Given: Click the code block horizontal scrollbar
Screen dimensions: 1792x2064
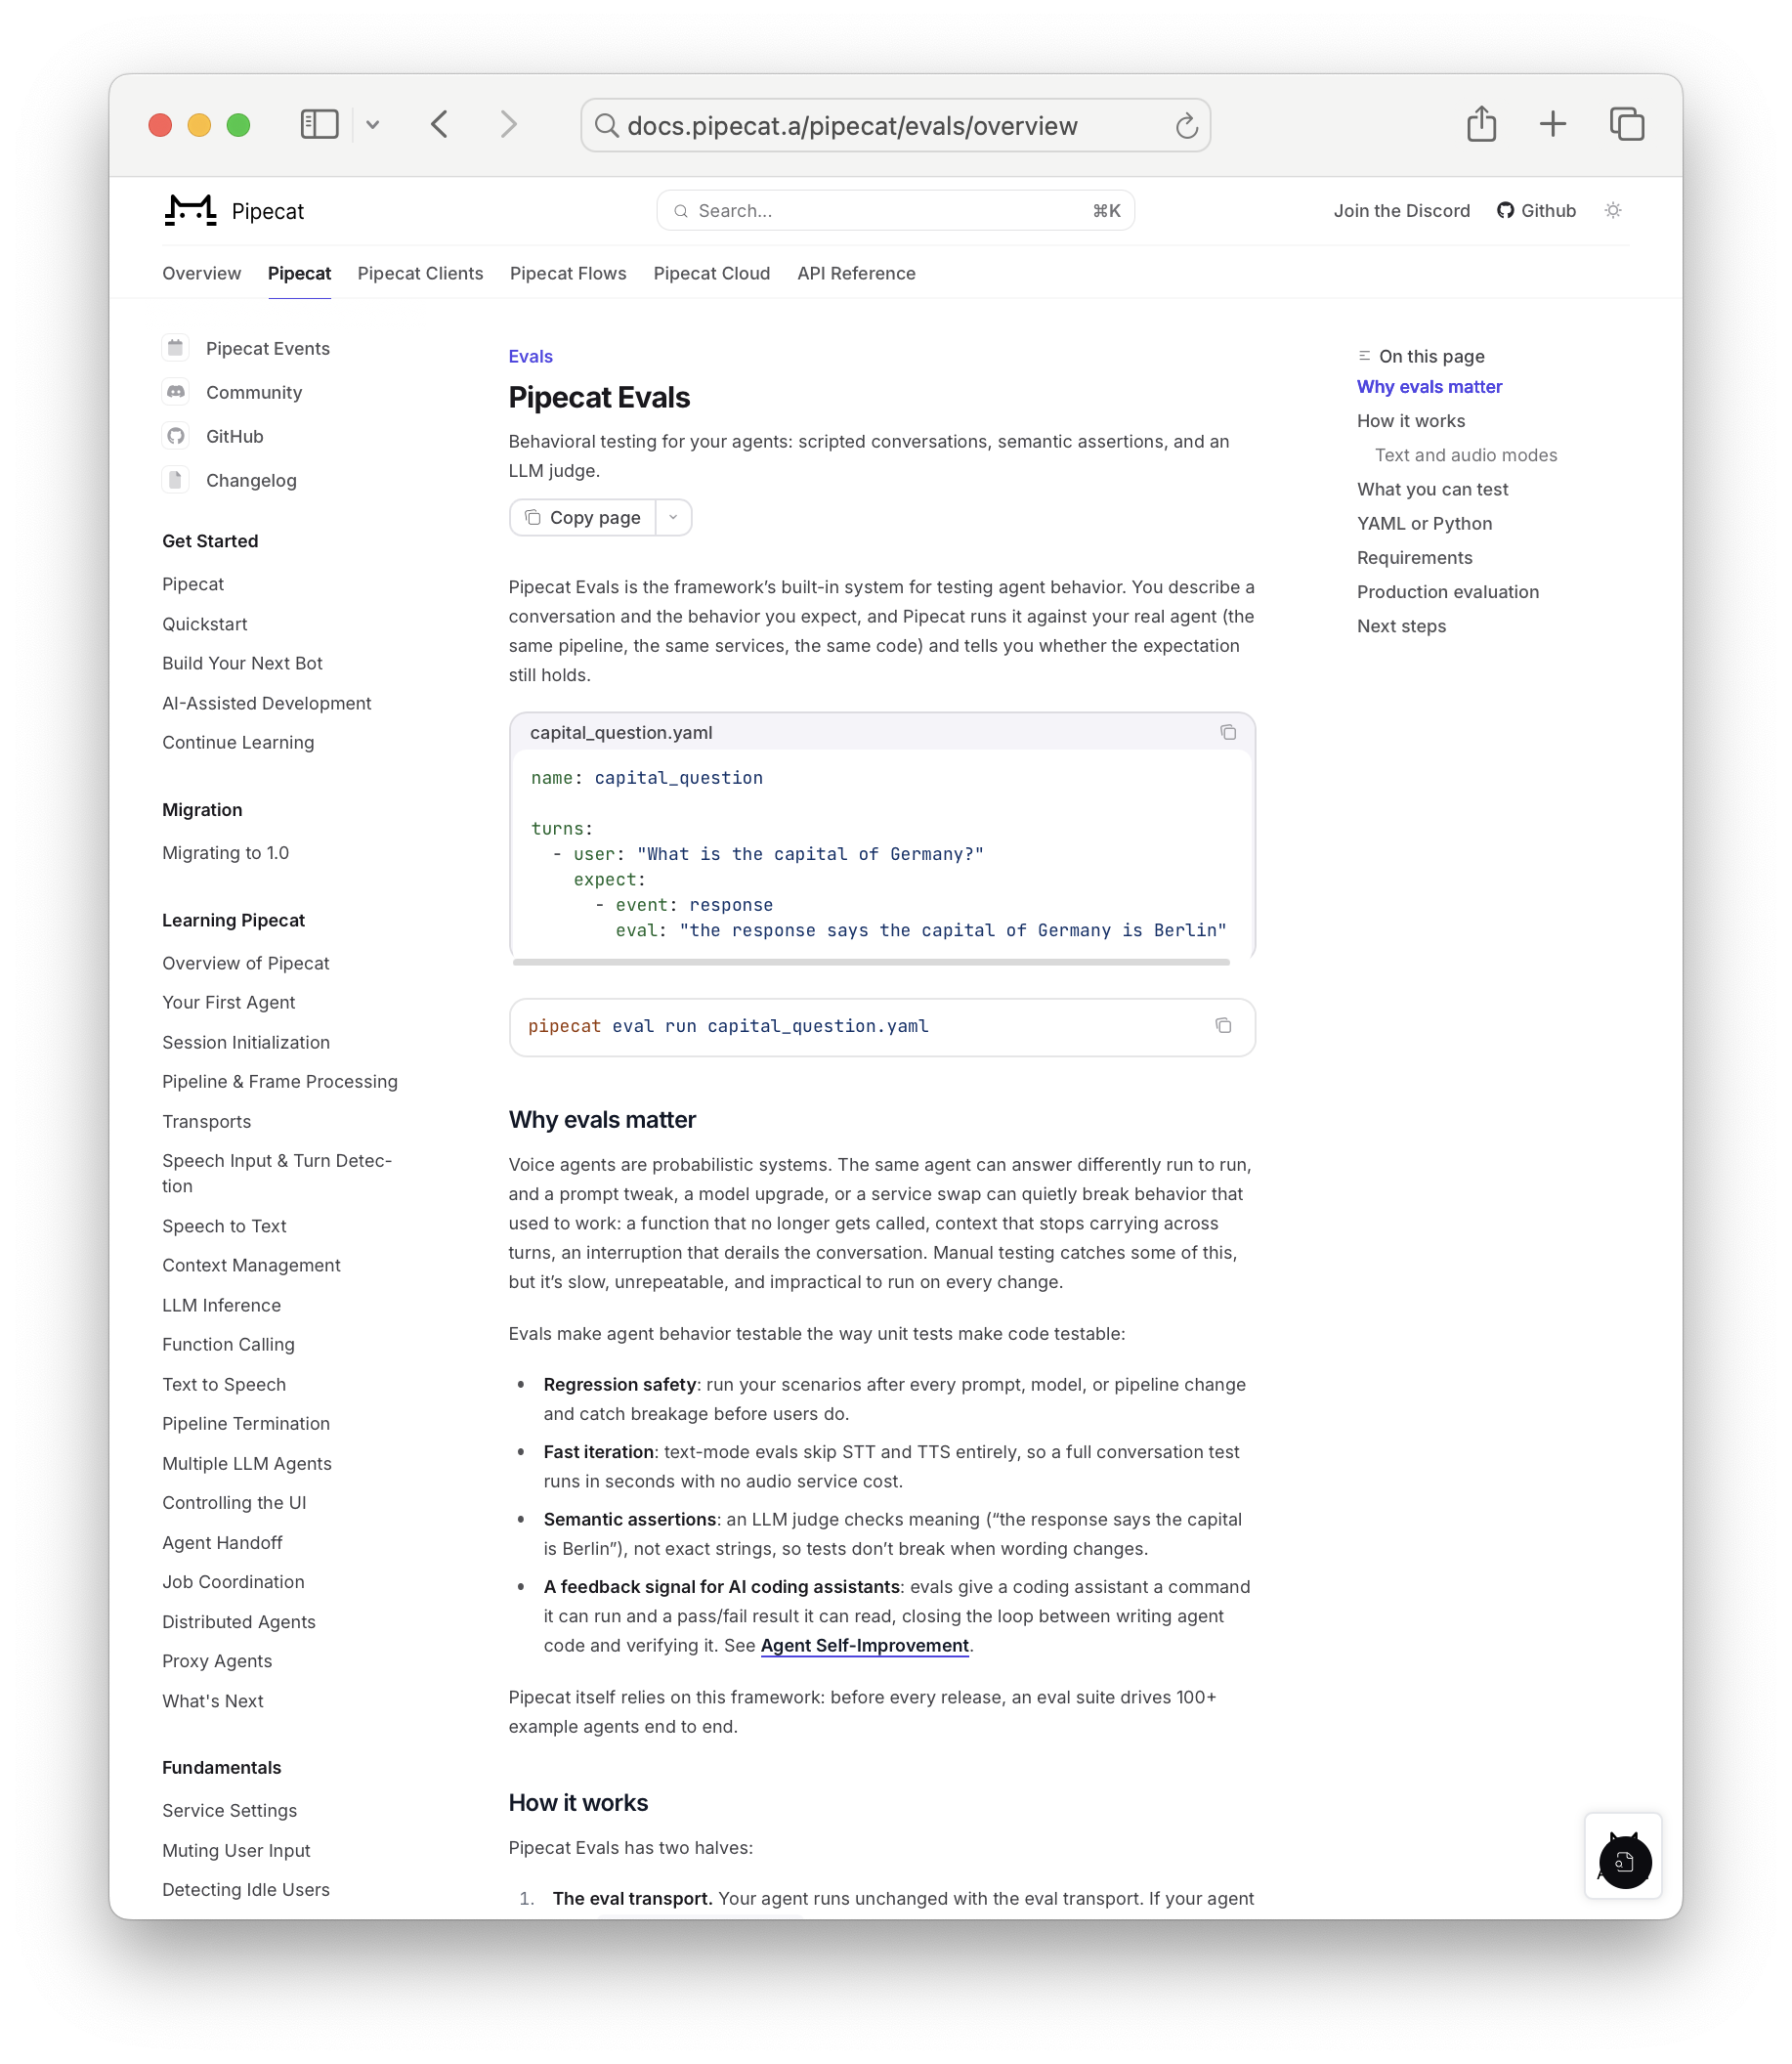Looking at the screenshot, I should click(x=871, y=961).
